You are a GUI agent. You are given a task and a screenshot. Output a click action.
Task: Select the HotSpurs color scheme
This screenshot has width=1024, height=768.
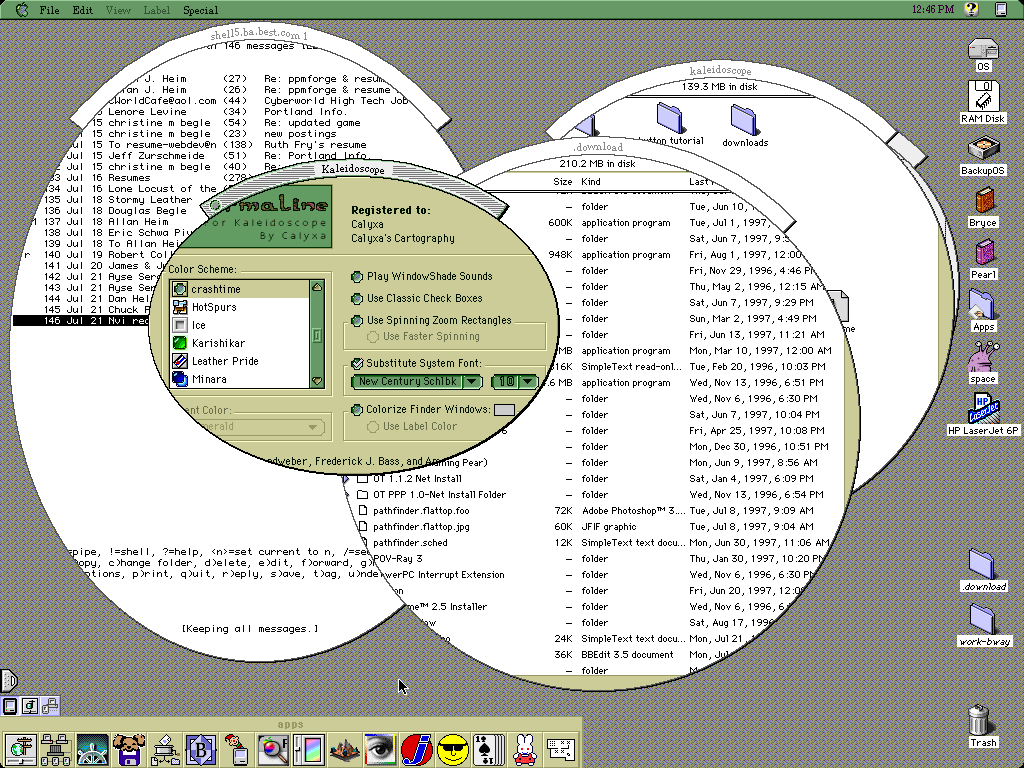coord(240,307)
